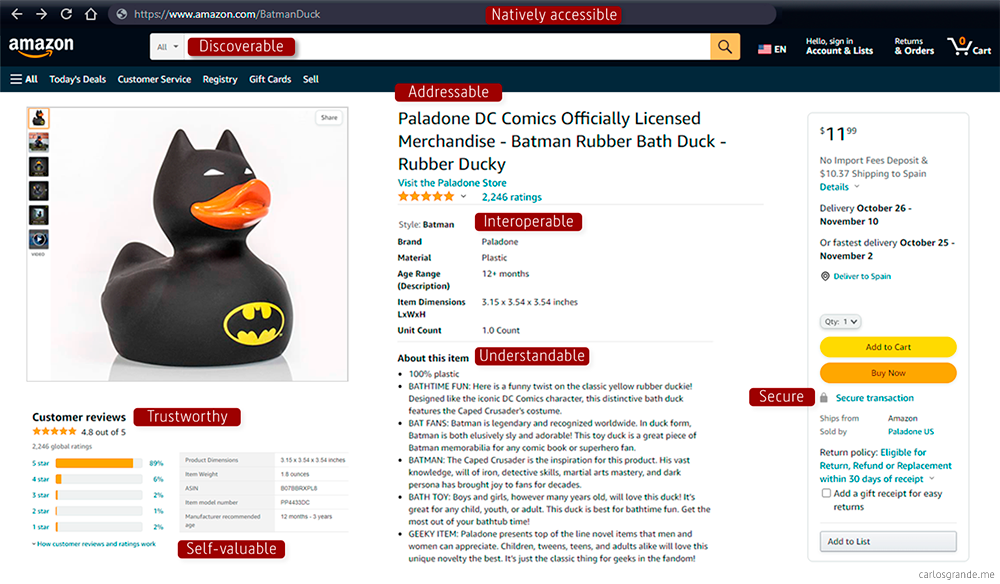Open the All hamburger menu
The width and height of the screenshot is (1000, 584).
(x=24, y=79)
